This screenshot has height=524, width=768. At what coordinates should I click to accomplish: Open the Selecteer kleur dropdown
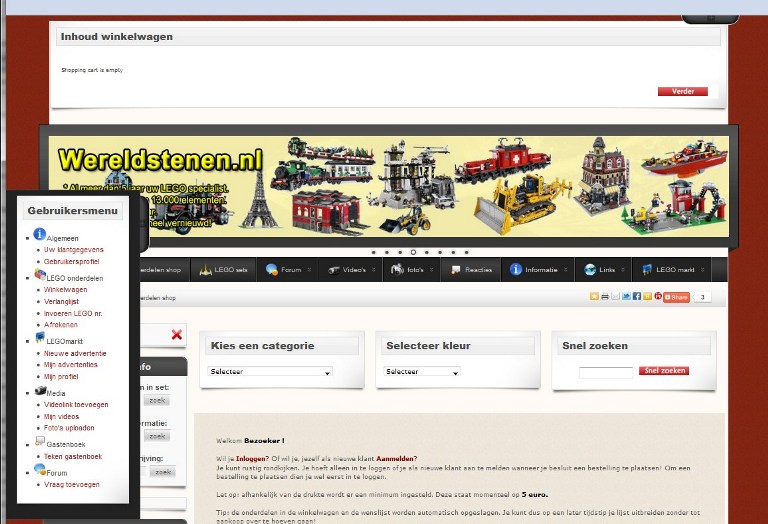(x=422, y=372)
